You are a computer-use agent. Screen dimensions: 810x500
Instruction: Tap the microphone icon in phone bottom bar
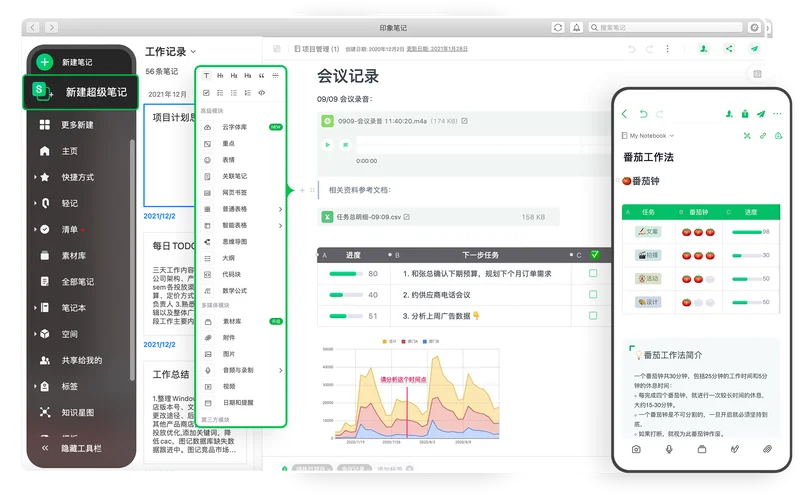(669, 449)
